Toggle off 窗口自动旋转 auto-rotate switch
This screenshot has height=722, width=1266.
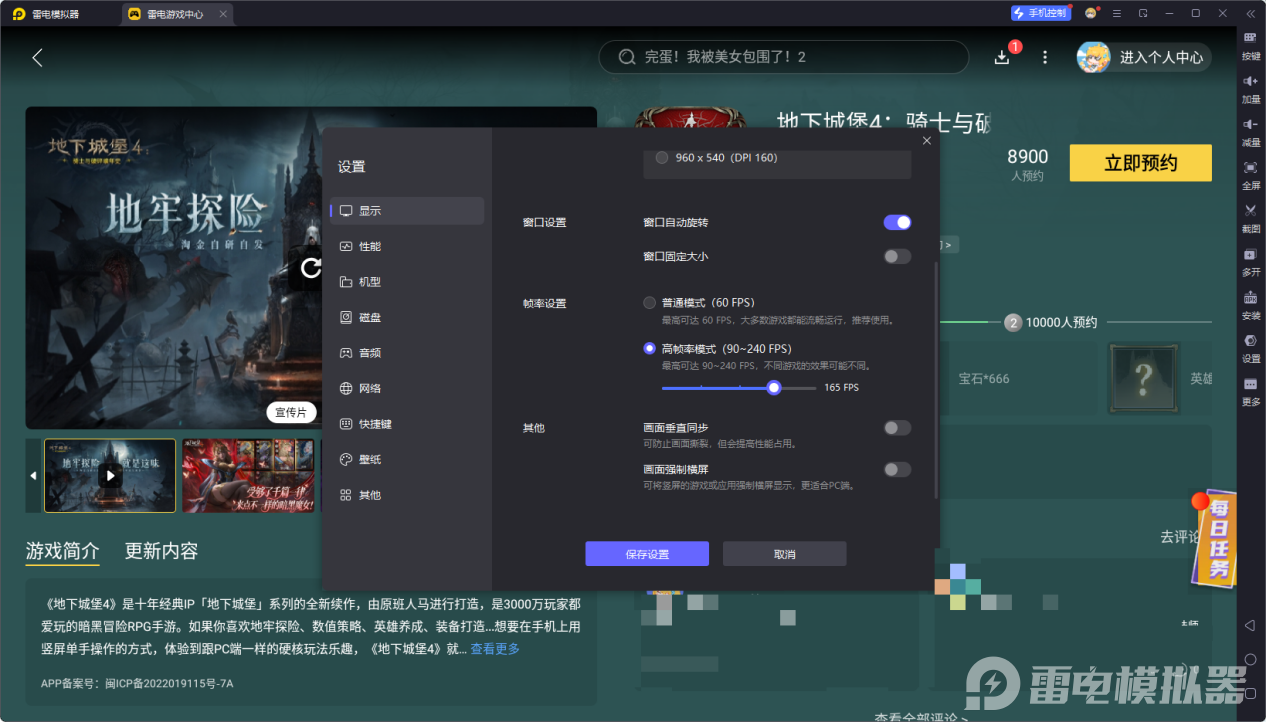tap(897, 222)
